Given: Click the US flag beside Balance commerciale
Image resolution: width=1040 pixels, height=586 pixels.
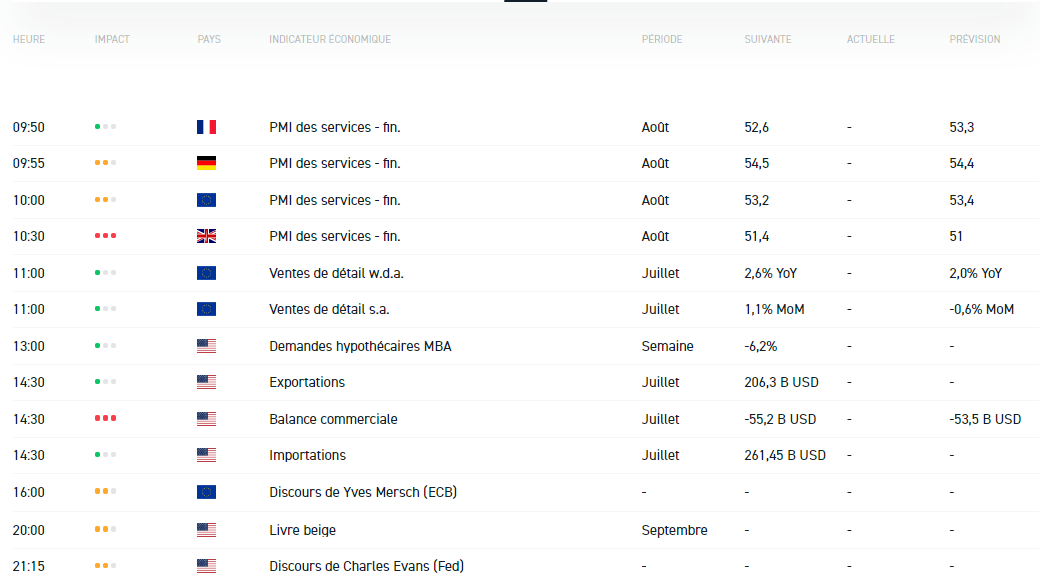Looking at the screenshot, I should click(x=206, y=419).
